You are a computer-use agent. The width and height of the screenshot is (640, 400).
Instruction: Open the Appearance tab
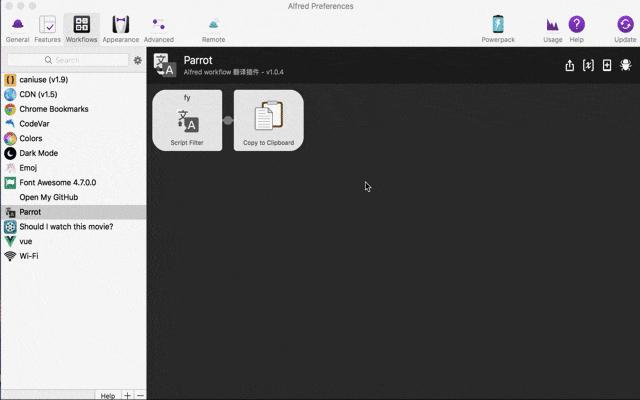click(121, 29)
